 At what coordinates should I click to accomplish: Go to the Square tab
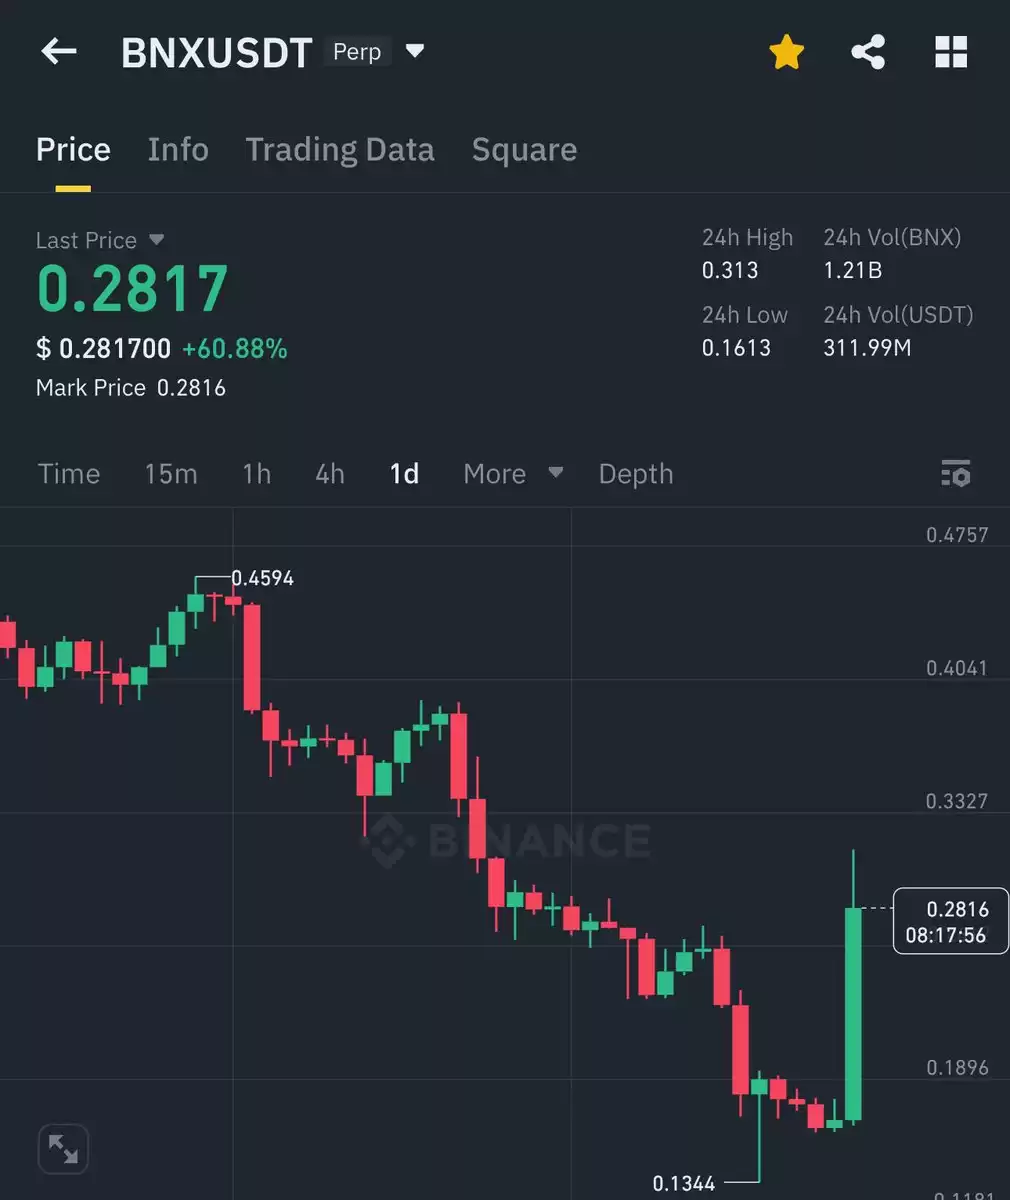coord(524,150)
